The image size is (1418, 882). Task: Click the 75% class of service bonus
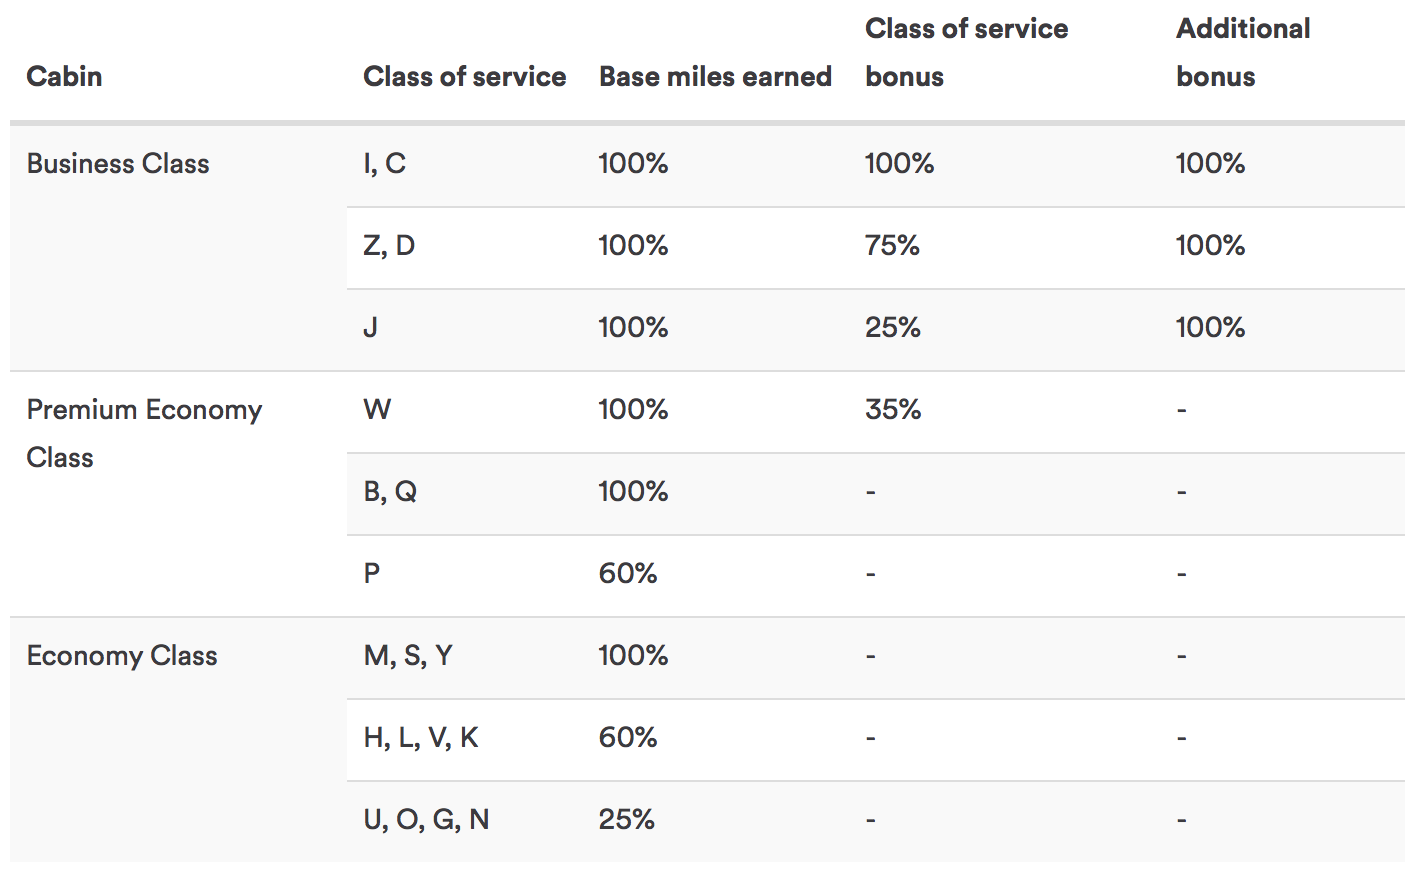click(x=892, y=246)
